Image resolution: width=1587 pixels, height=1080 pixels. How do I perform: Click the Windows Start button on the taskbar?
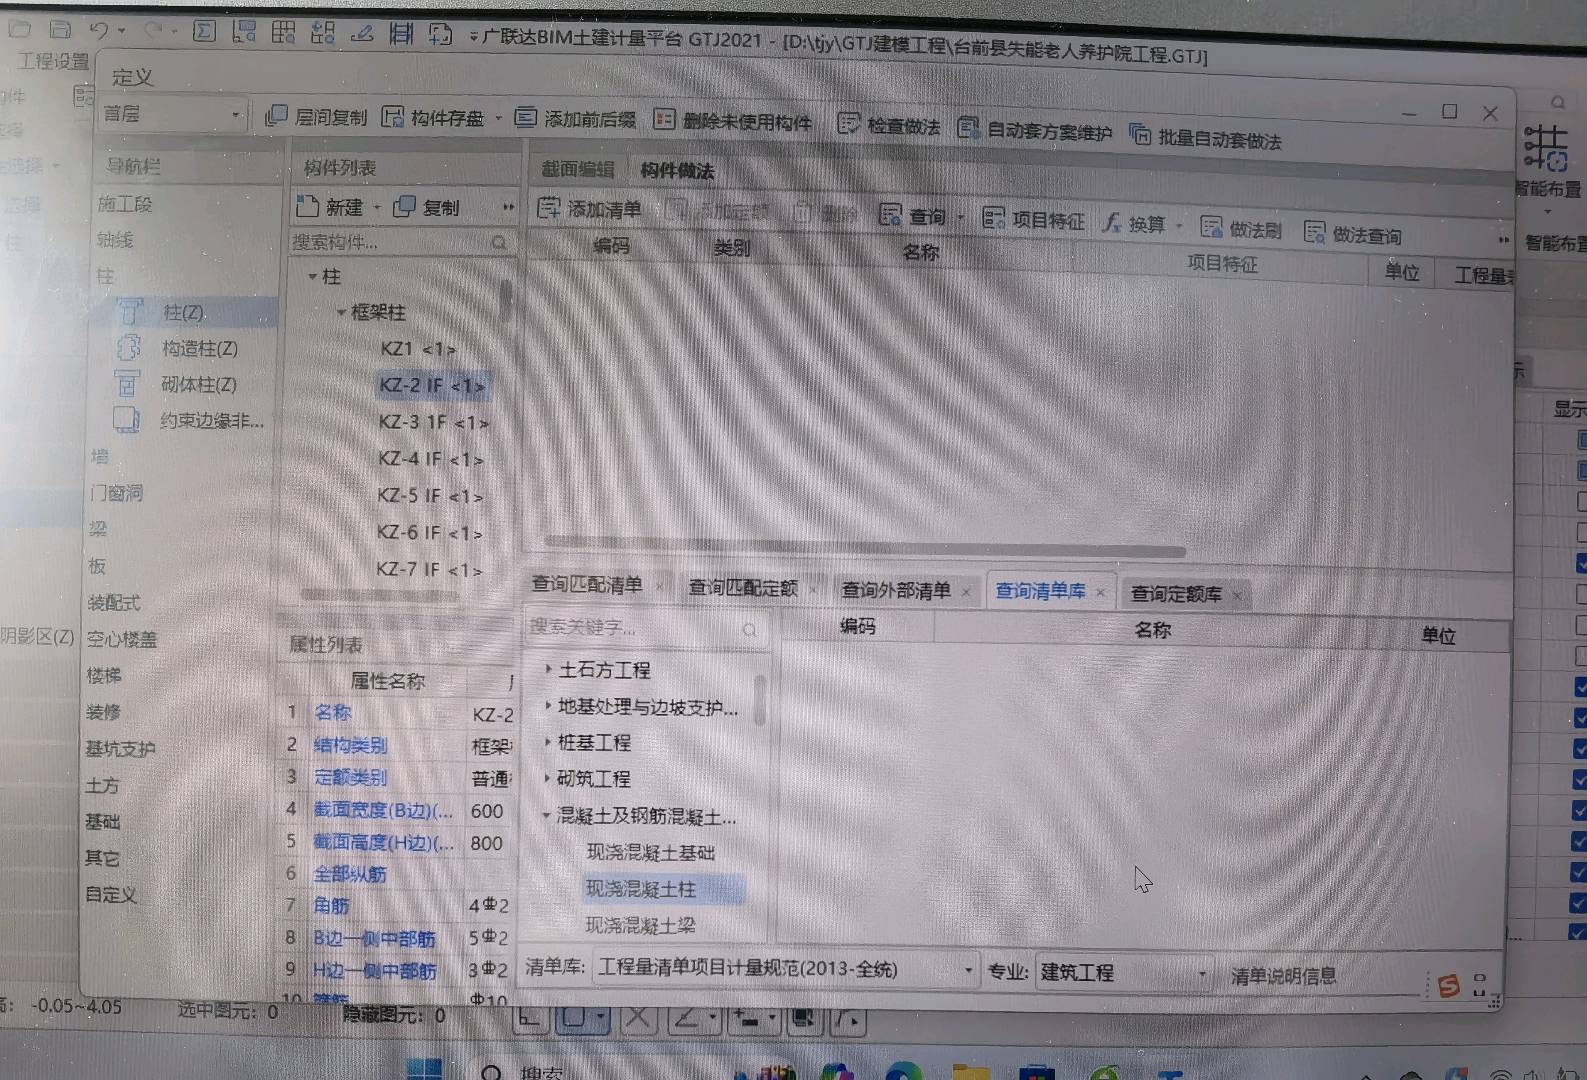tap(425, 1068)
